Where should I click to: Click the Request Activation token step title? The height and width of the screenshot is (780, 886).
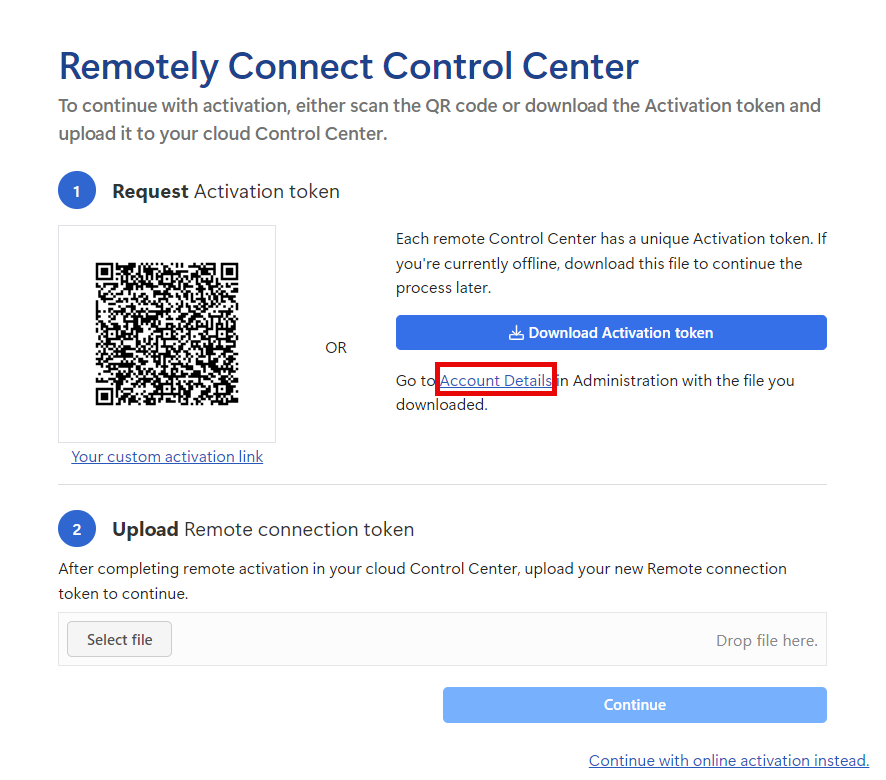tap(226, 192)
